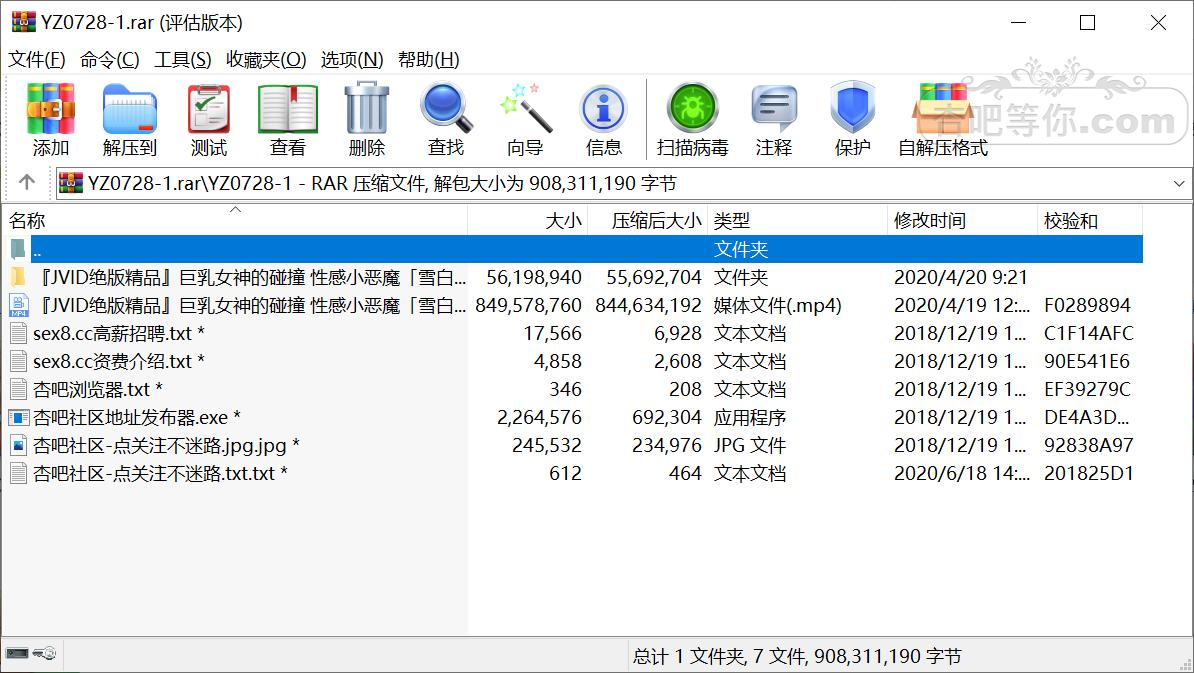This screenshot has width=1194, height=673.
Task: Click the resize grip in status bar corner
Action: tap(1185, 664)
